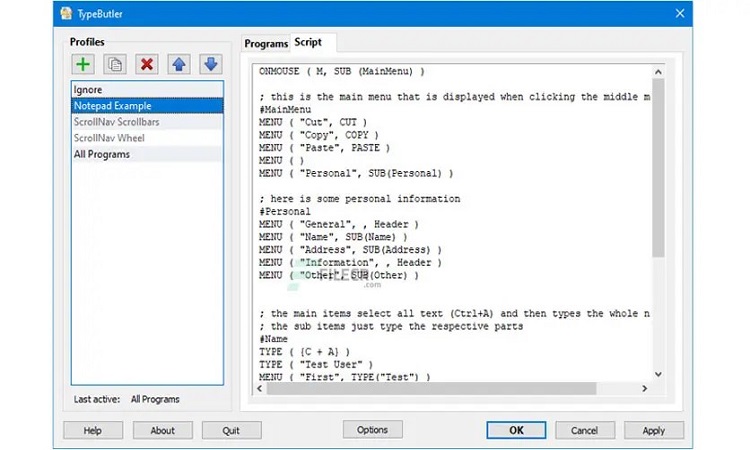Choose the ScrollNav Wheel profile

click(x=147, y=138)
